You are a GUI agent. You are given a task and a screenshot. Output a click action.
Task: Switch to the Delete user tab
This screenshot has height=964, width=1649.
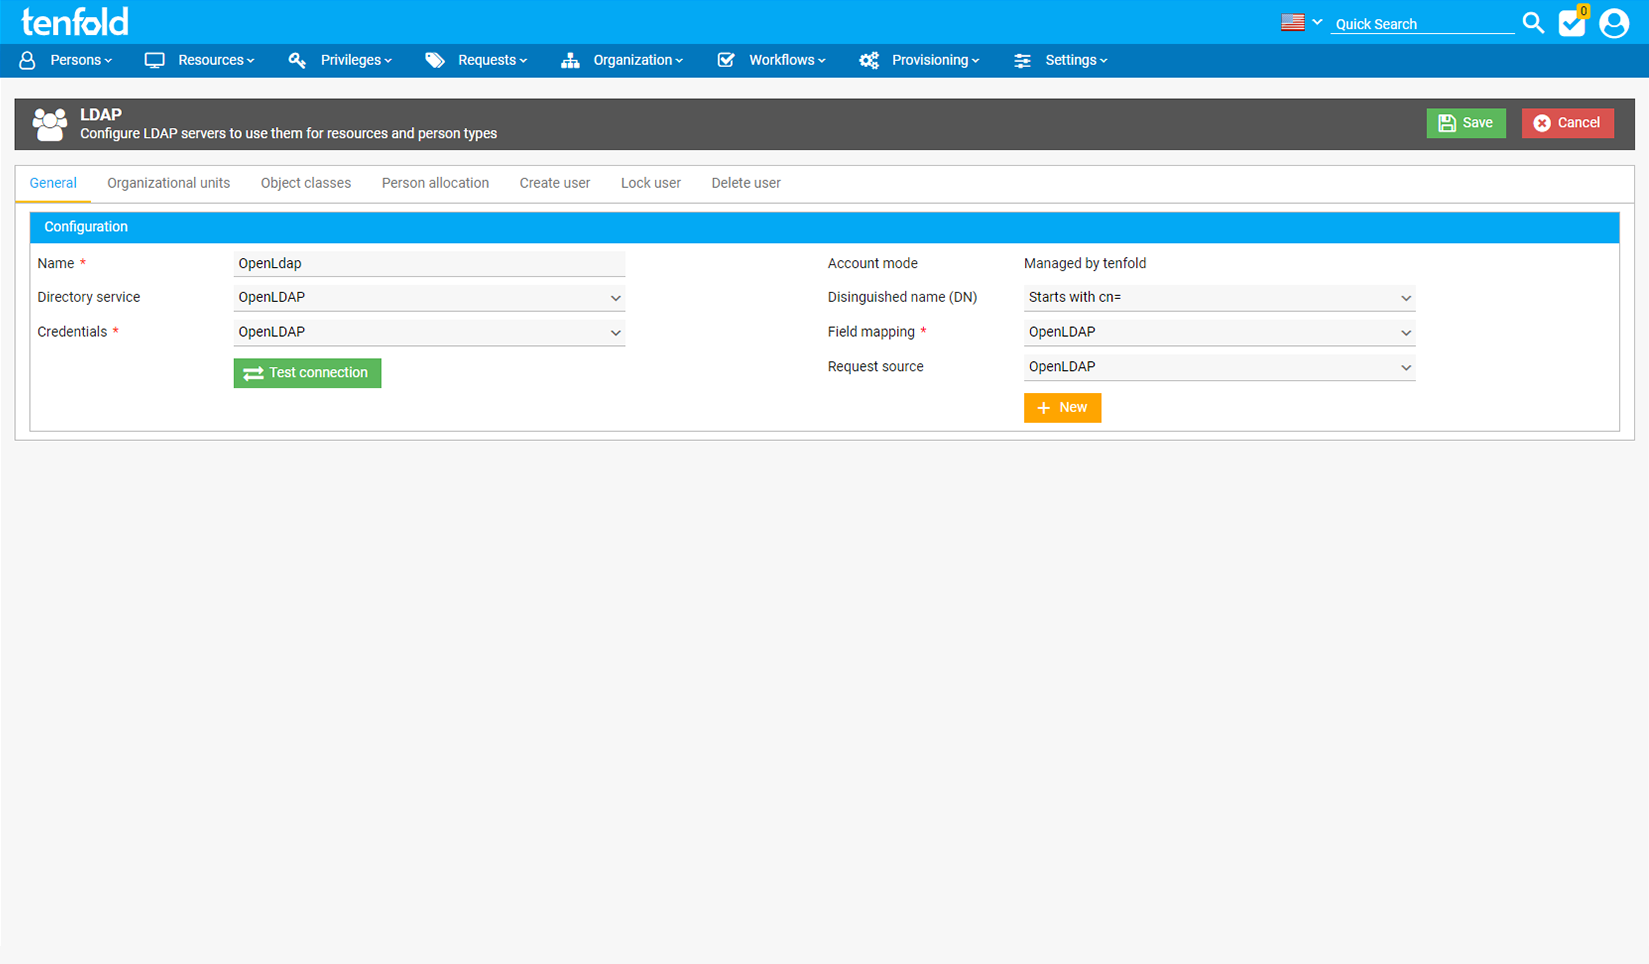[746, 183]
